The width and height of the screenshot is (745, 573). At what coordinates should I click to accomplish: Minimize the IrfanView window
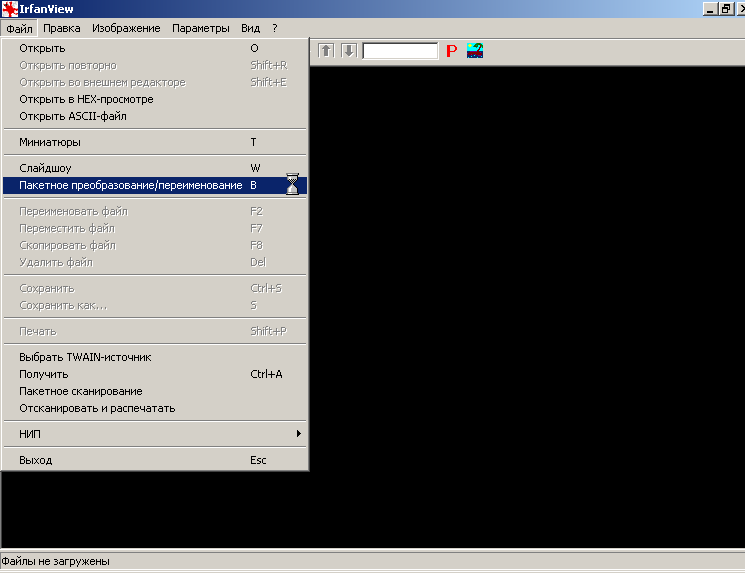point(710,9)
